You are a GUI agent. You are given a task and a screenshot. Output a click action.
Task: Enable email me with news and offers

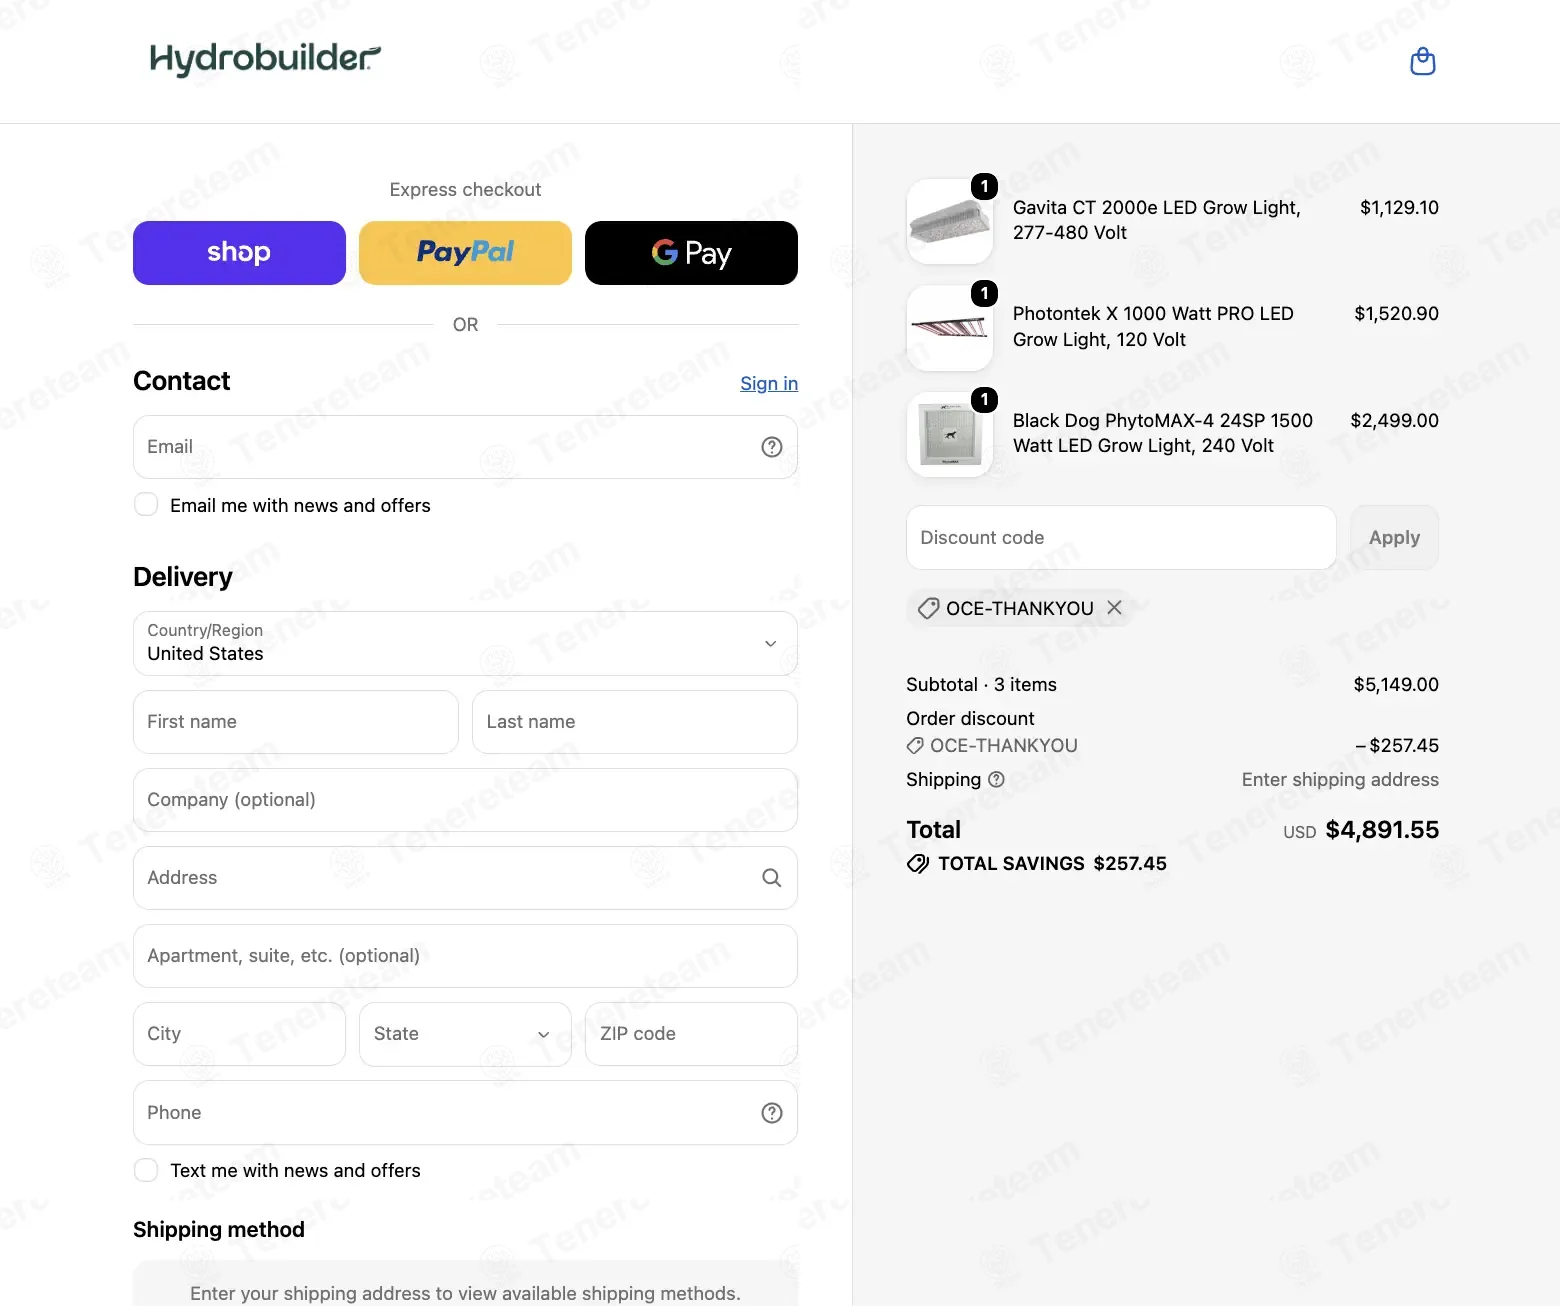click(146, 505)
